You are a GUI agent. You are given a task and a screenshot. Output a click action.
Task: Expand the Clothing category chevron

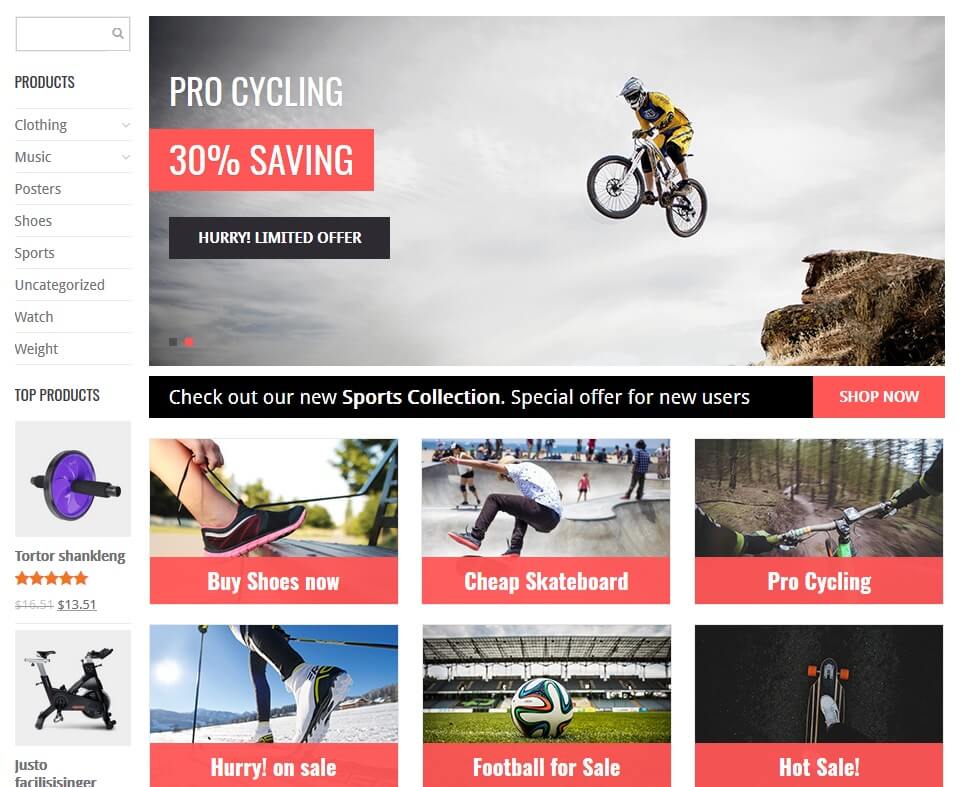click(x=126, y=125)
